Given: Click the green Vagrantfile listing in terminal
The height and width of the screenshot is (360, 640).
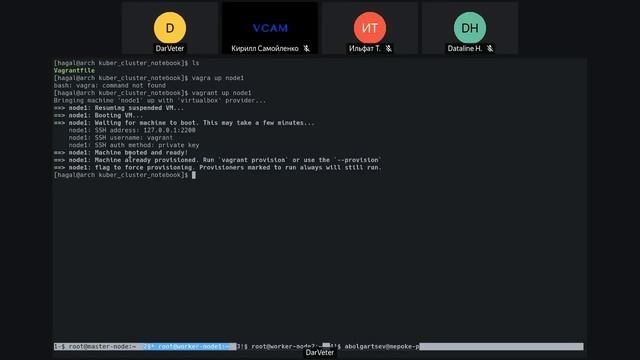Looking at the screenshot, I should pos(74,71).
